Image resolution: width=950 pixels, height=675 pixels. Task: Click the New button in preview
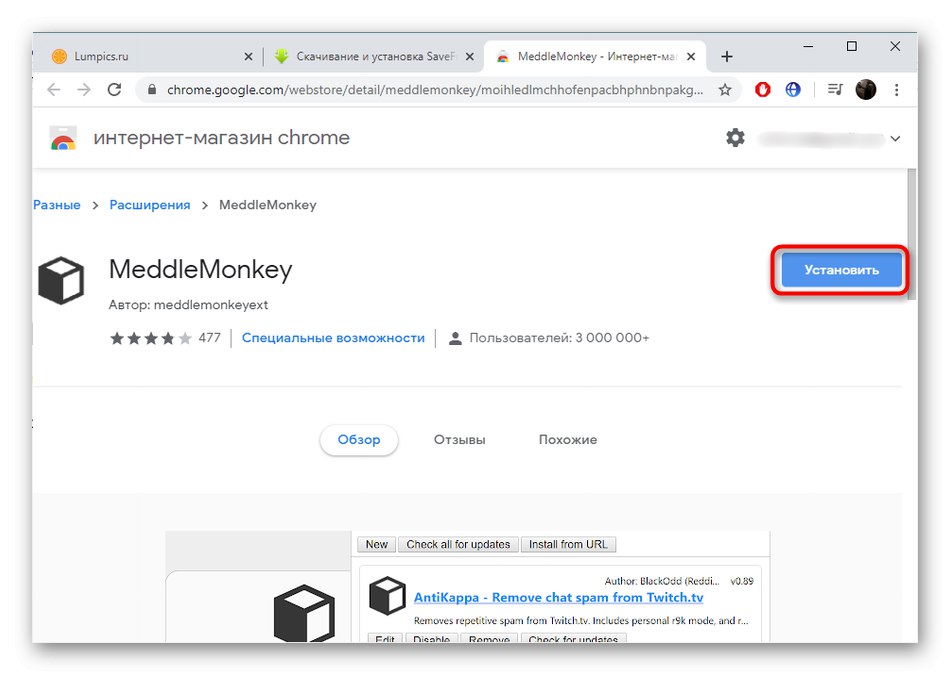tap(376, 544)
